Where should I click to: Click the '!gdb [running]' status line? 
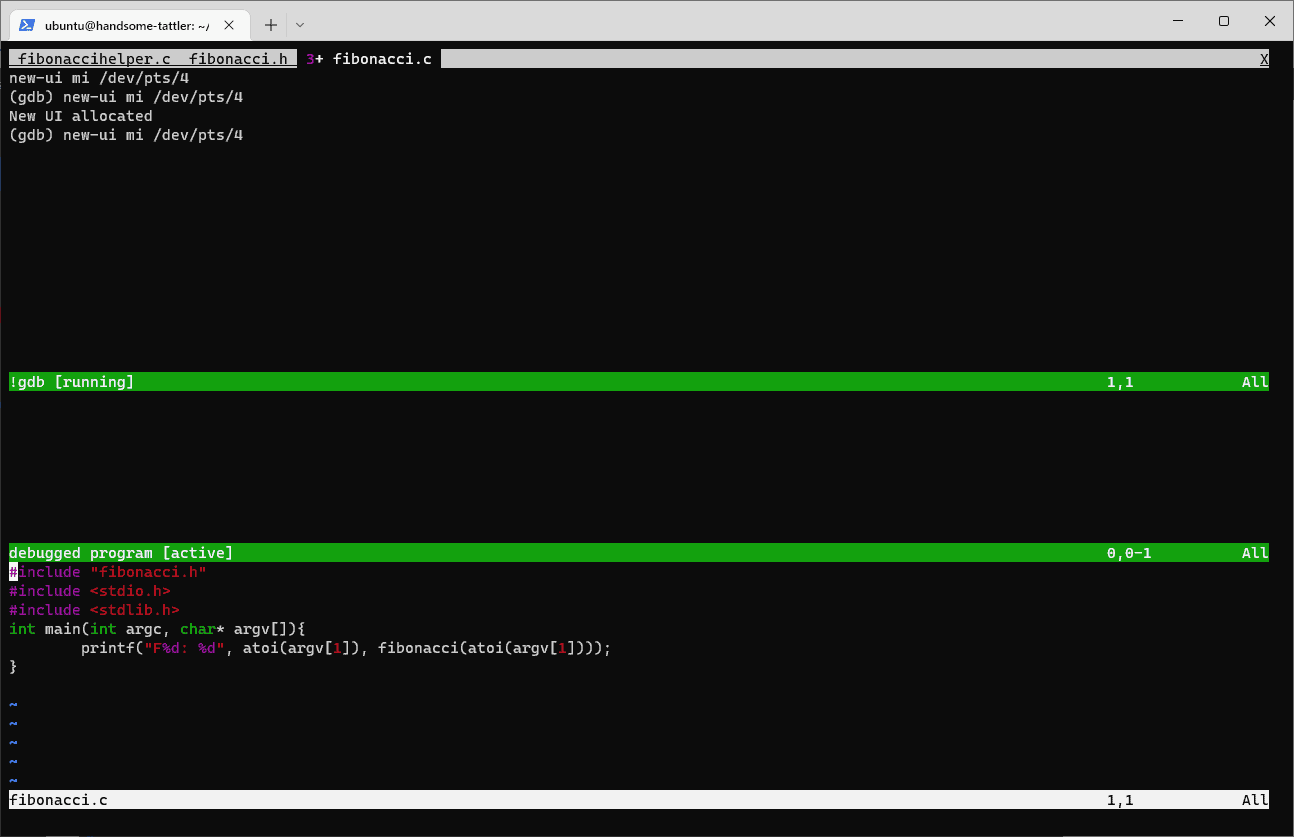(639, 382)
